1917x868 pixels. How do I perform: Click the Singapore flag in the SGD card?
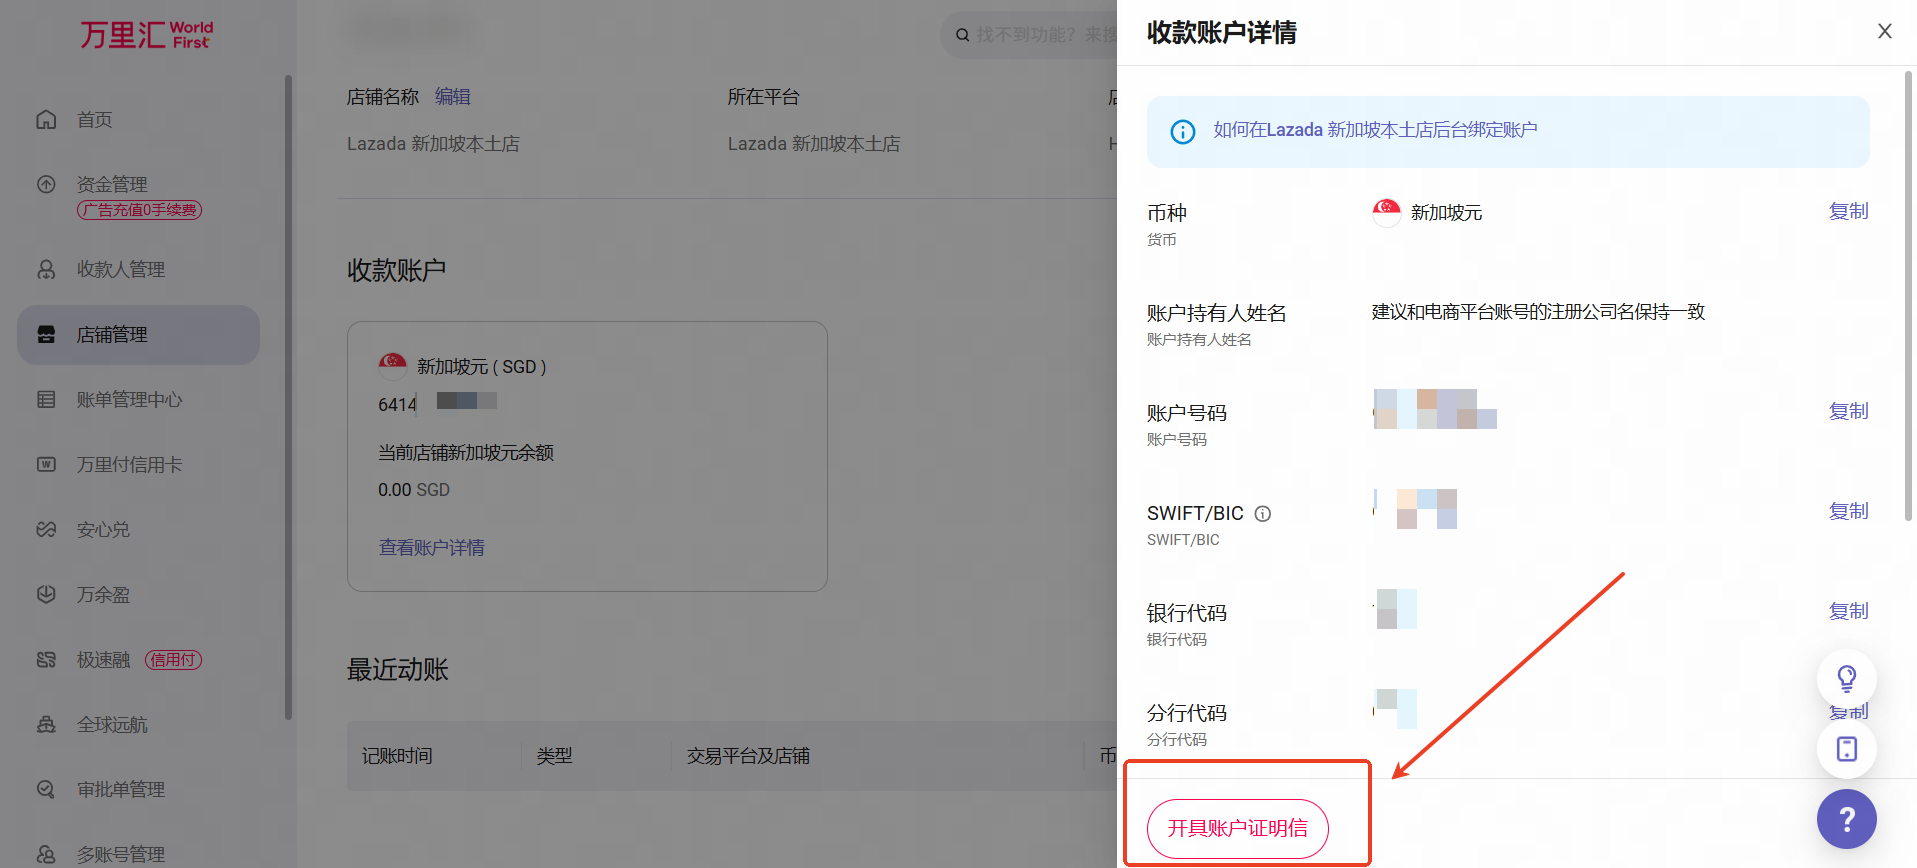tap(393, 366)
